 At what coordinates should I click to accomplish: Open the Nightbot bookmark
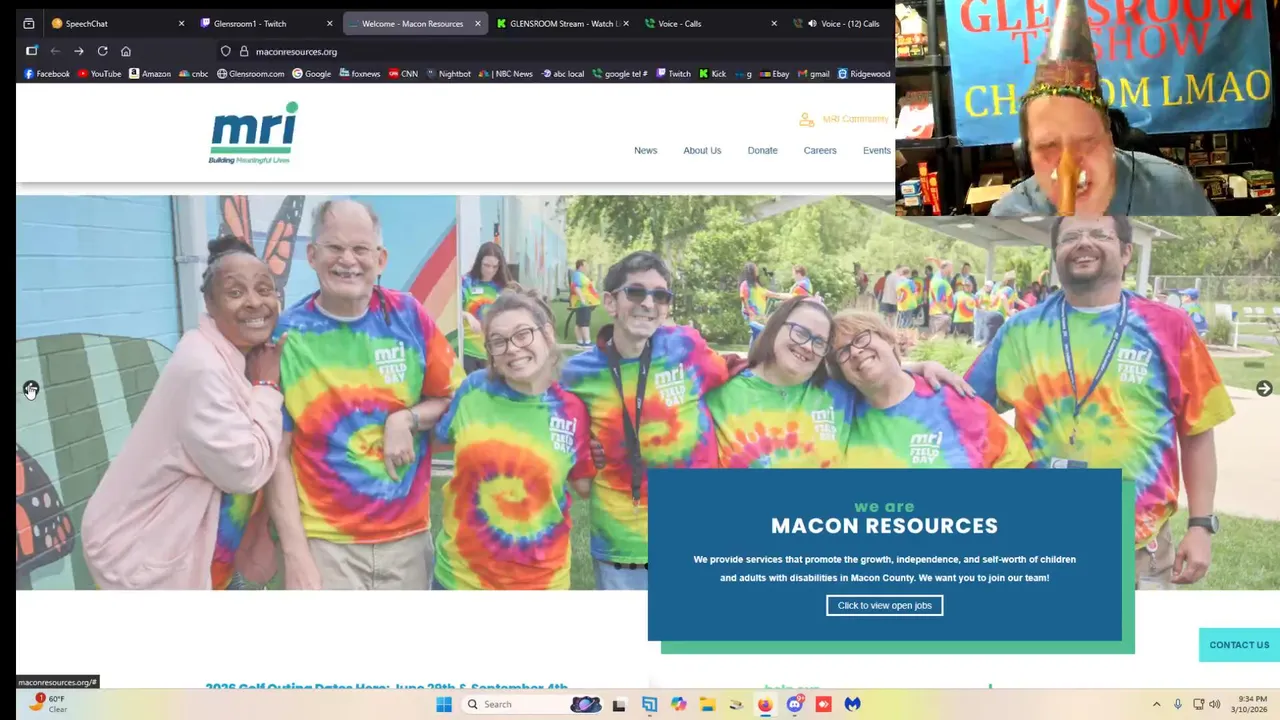click(x=448, y=73)
